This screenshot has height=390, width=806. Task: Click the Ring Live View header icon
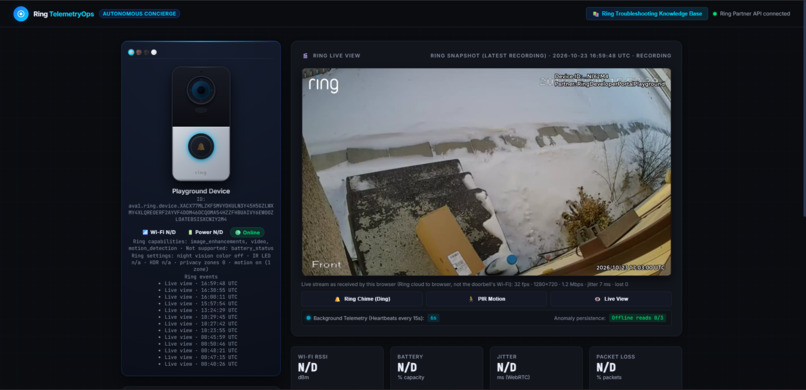click(305, 55)
